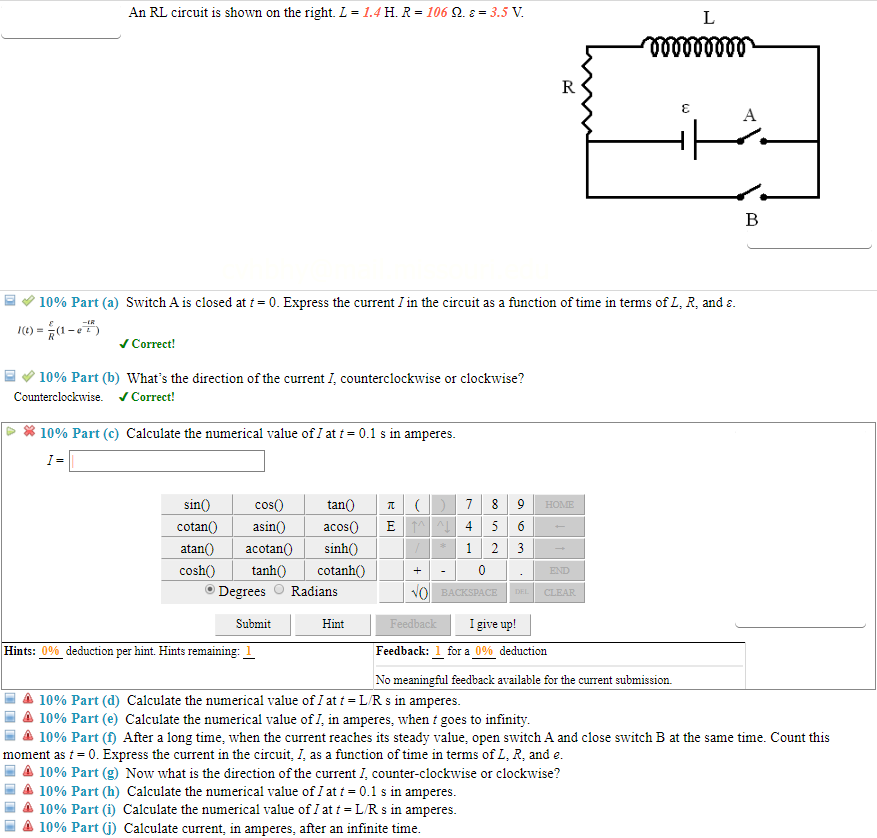Click the warning triangle icon of Part (h)

pos(28,789)
